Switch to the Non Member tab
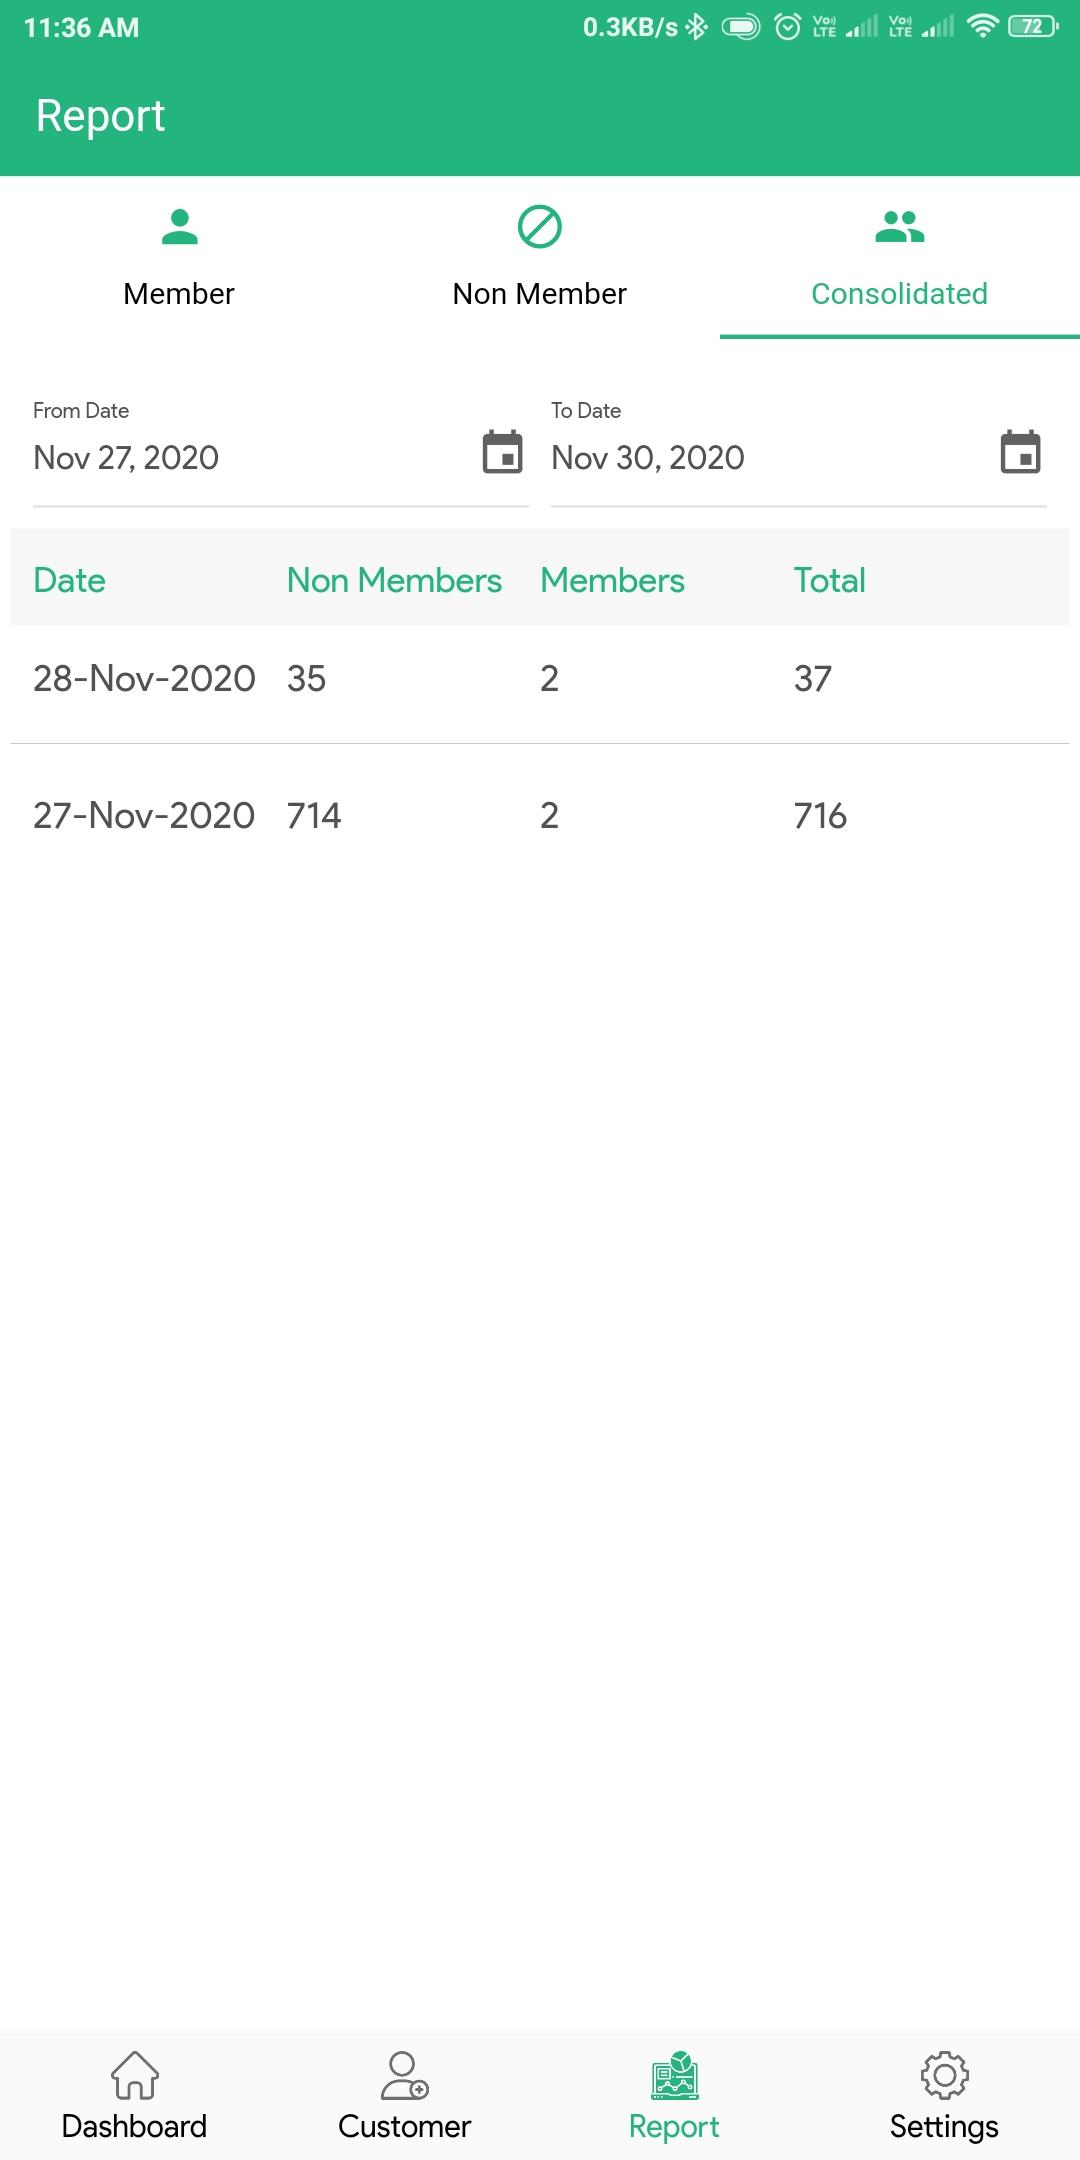This screenshot has width=1080, height=2160. point(540,257)
